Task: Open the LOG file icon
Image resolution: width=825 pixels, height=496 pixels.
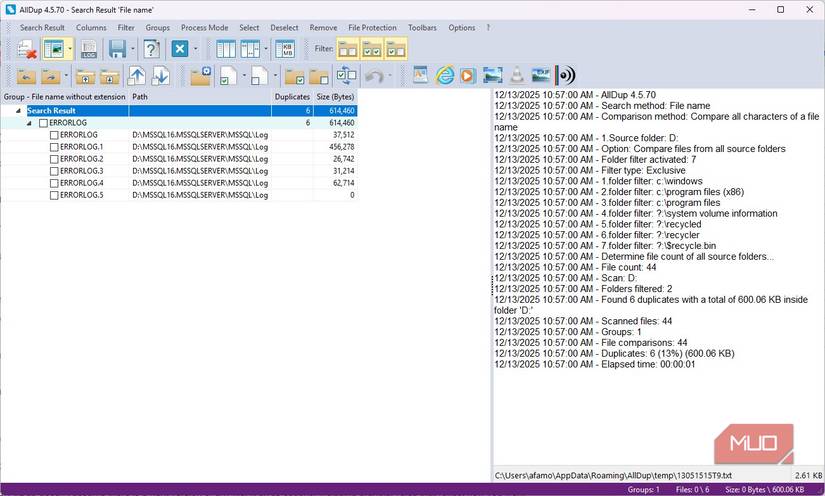Action: pos(89,49)
